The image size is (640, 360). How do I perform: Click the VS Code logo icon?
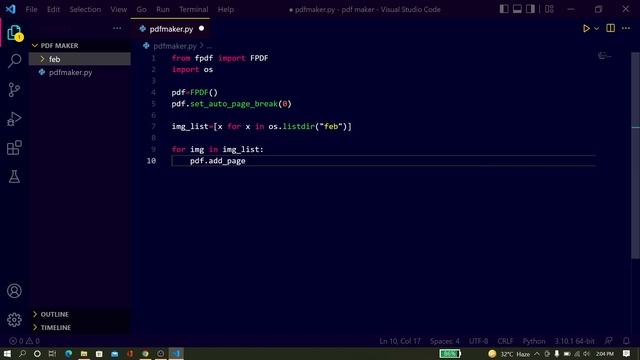point(11,9)
